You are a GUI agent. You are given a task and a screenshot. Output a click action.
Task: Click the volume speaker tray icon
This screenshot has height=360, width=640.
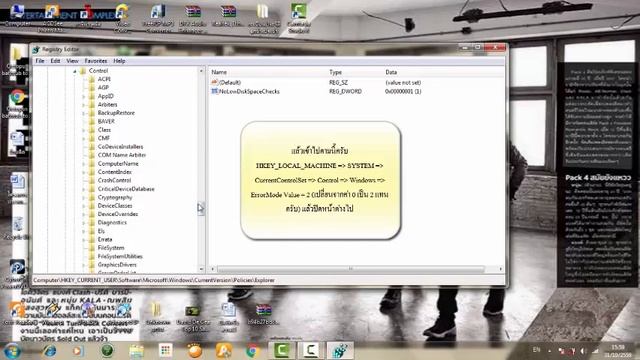(x=582, y=351)
